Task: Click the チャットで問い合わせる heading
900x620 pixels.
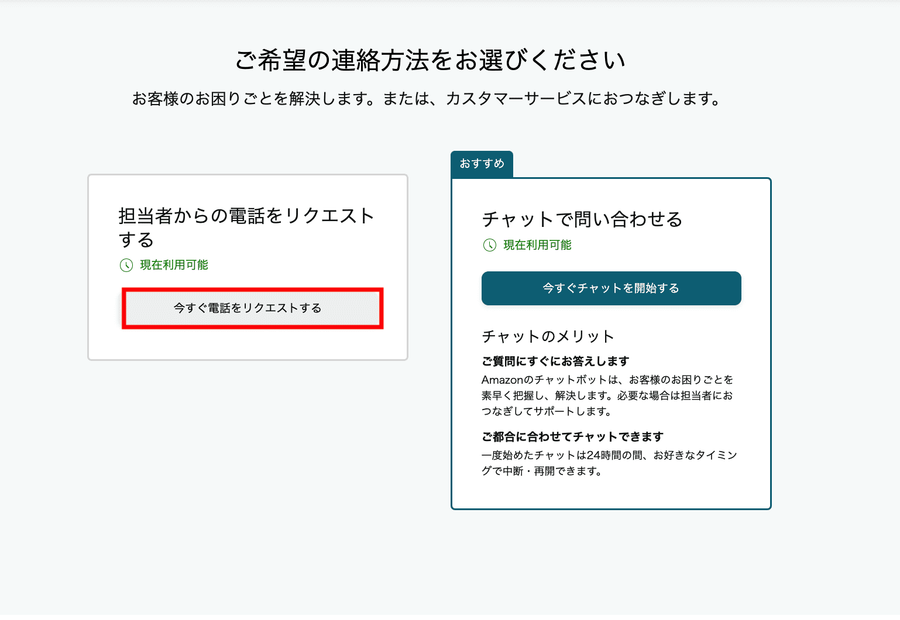Action: 582,219
